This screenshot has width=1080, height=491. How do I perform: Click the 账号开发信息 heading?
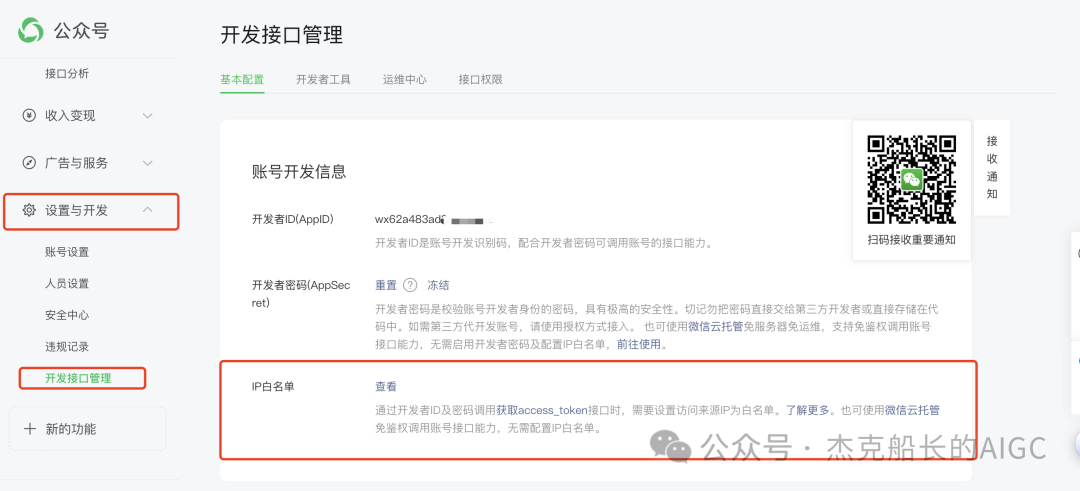coord(299,172)
